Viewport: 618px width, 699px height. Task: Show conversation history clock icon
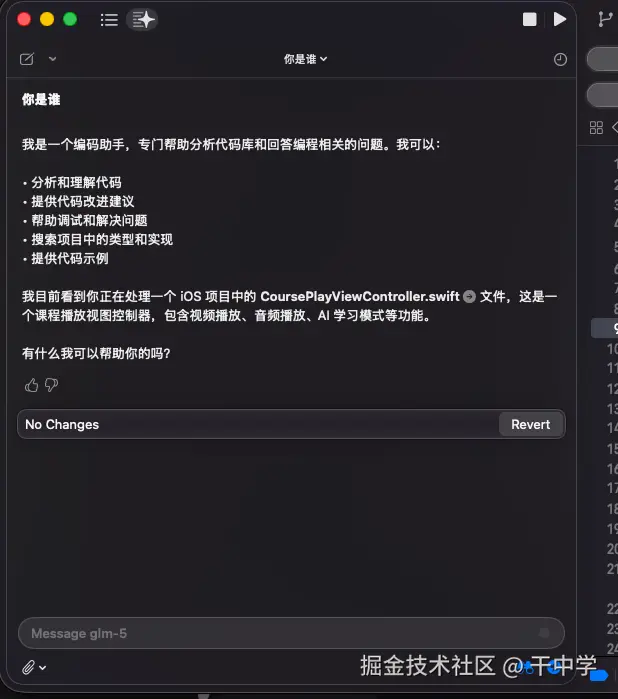coord(560,59)
